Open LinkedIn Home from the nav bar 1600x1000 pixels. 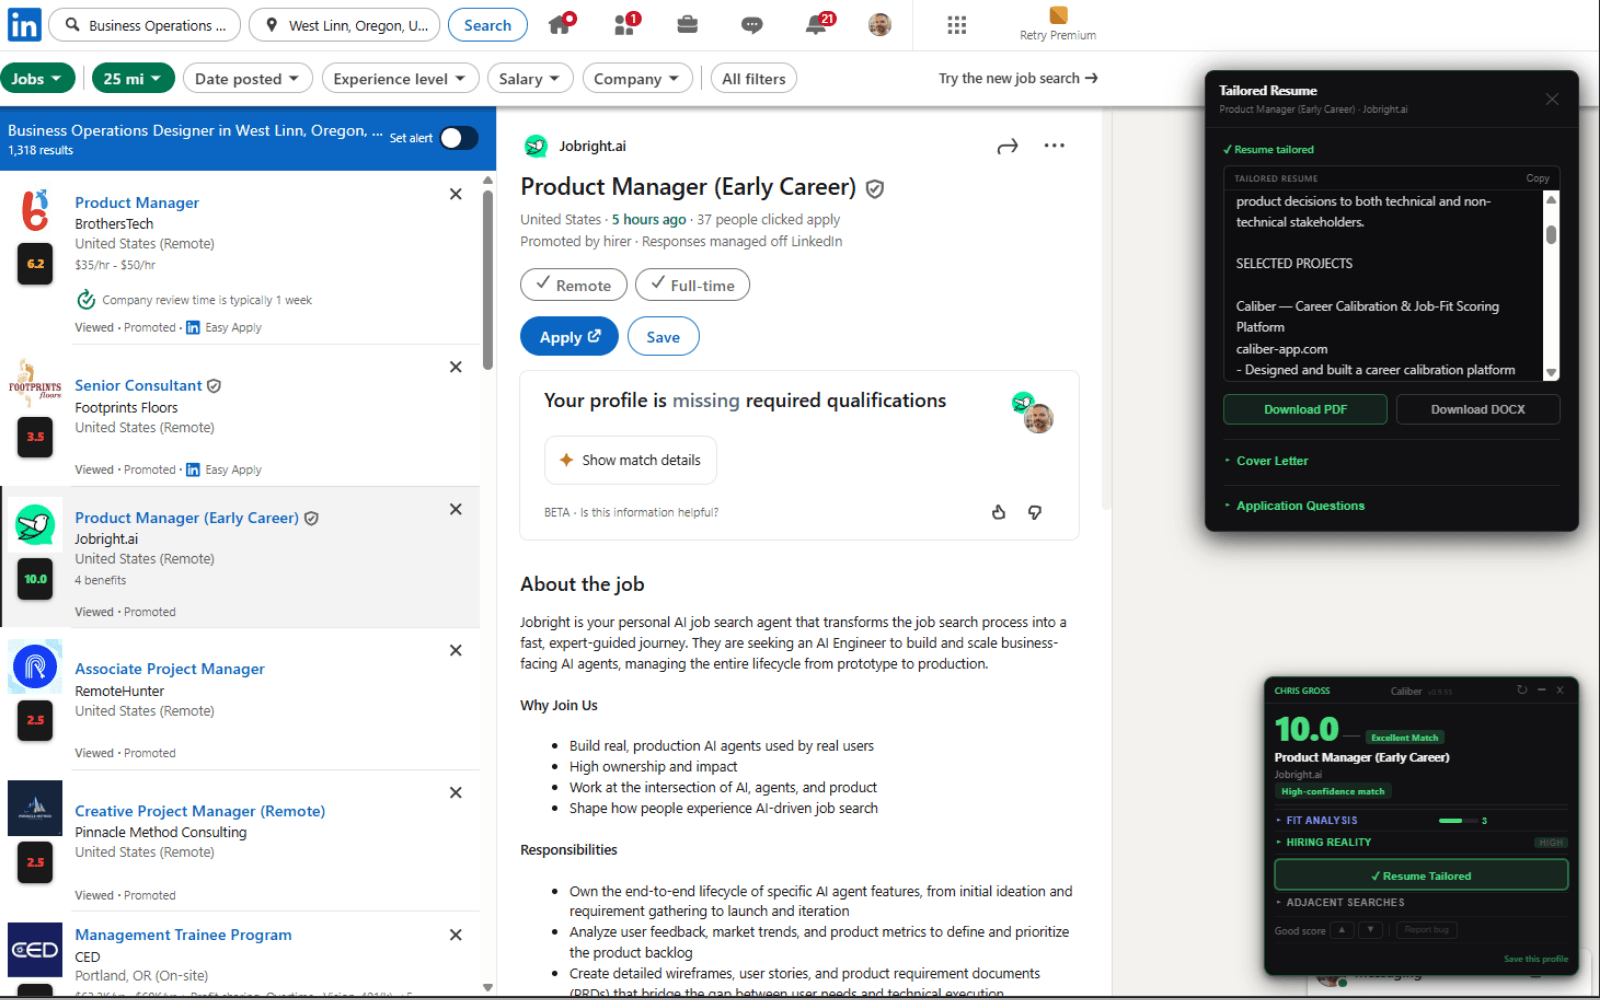(x=560, y=25)
